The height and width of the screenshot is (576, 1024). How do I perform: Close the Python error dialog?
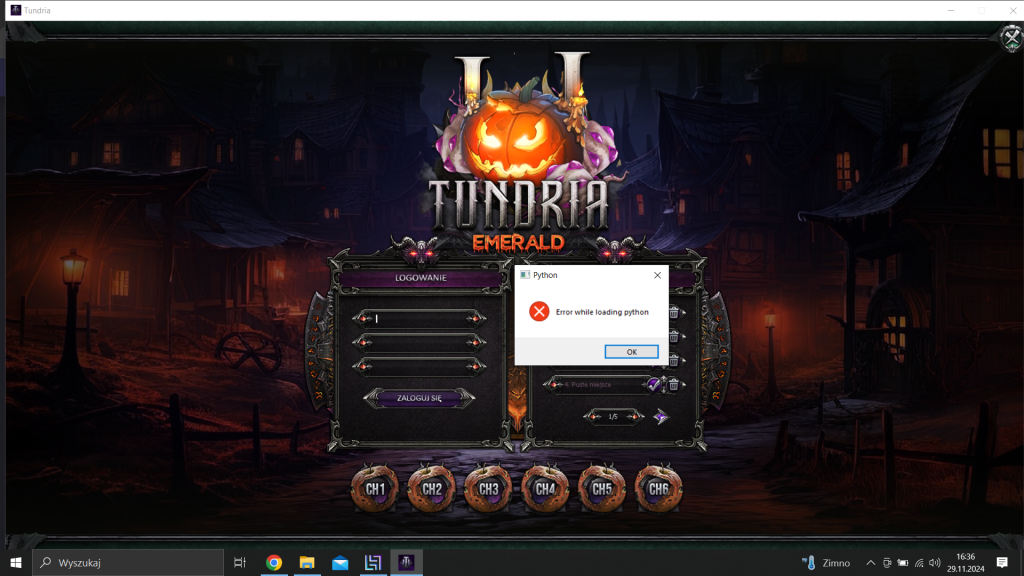point(657,275)
